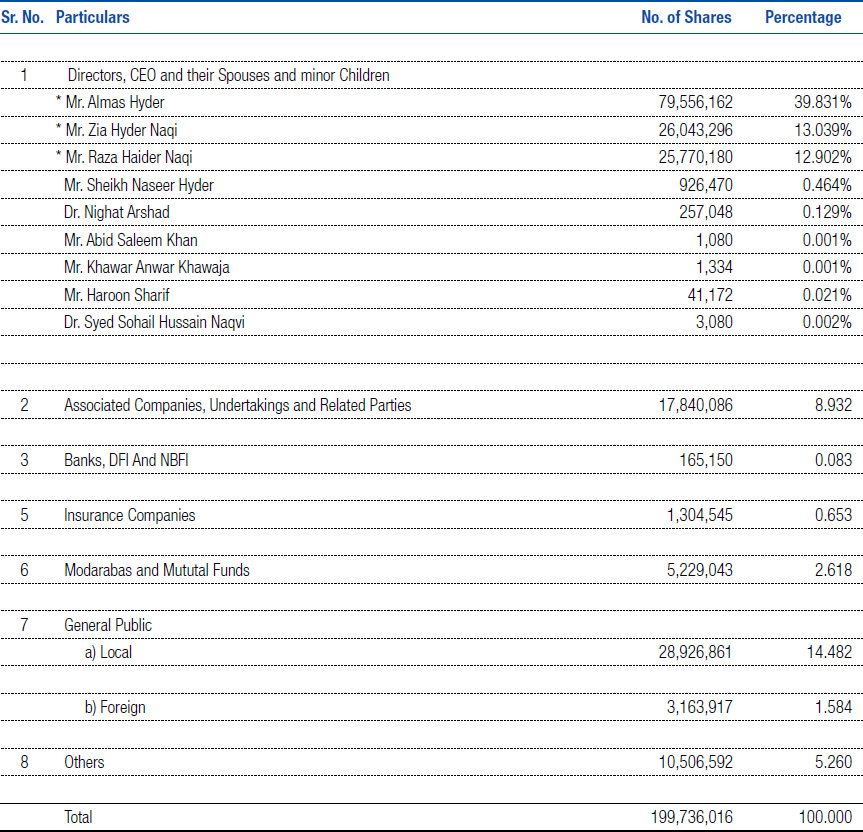Click total percentage 100.000
This screenshot has height=832, width=863.
pyautogui.click(x=825, y=818)
